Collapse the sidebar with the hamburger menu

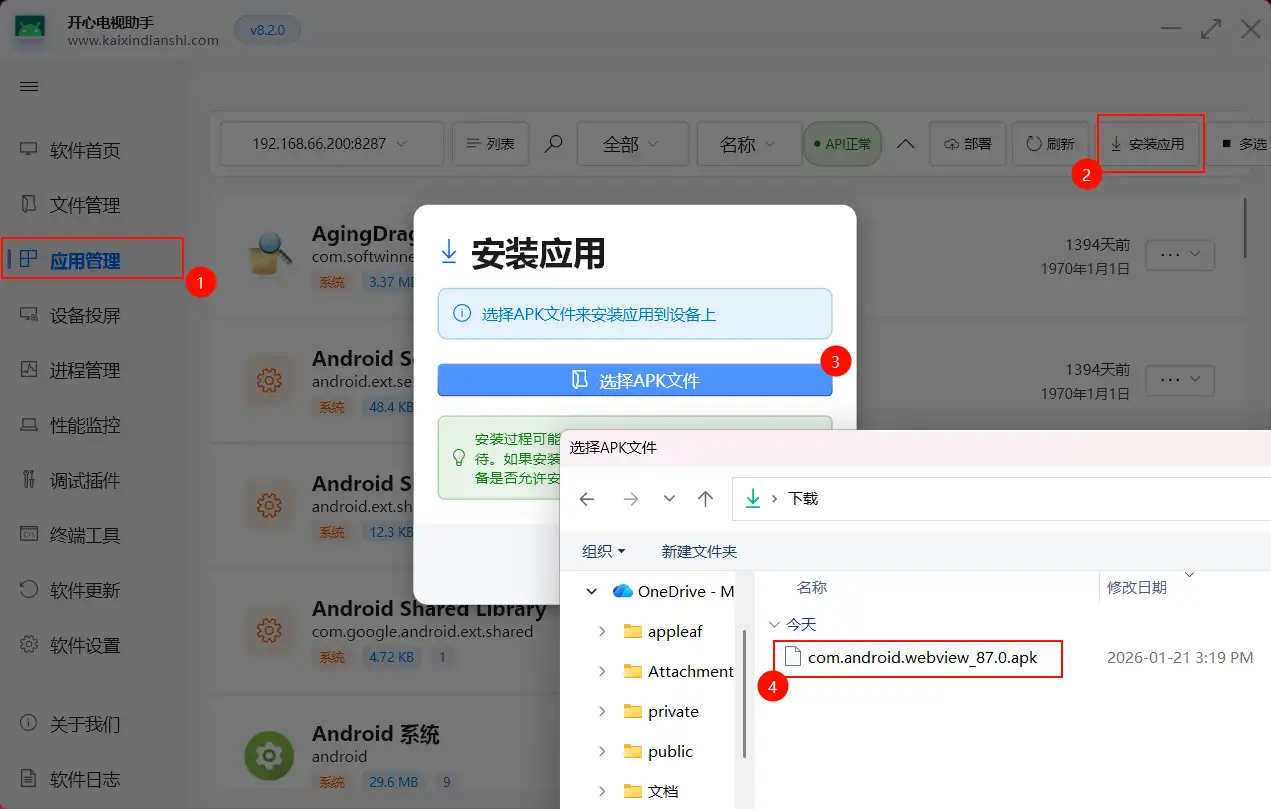click(28, 86)
